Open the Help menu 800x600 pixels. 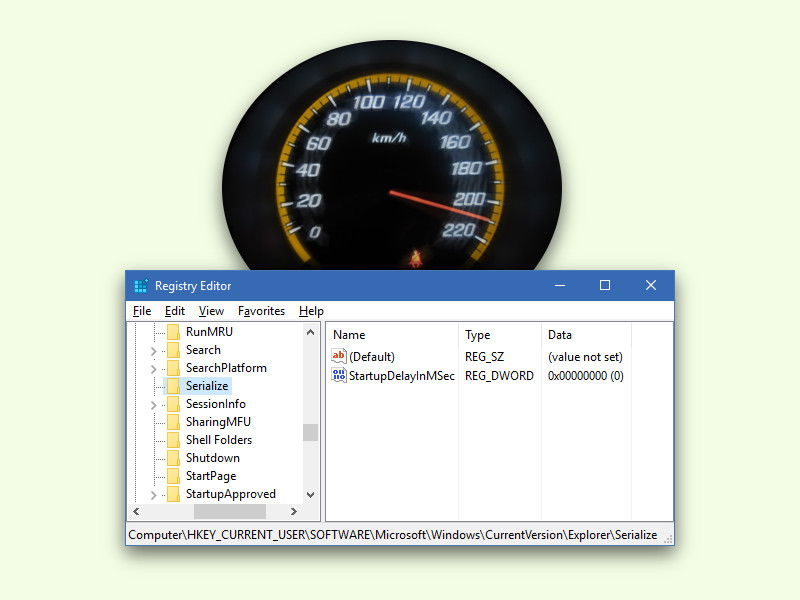(311, 311)
